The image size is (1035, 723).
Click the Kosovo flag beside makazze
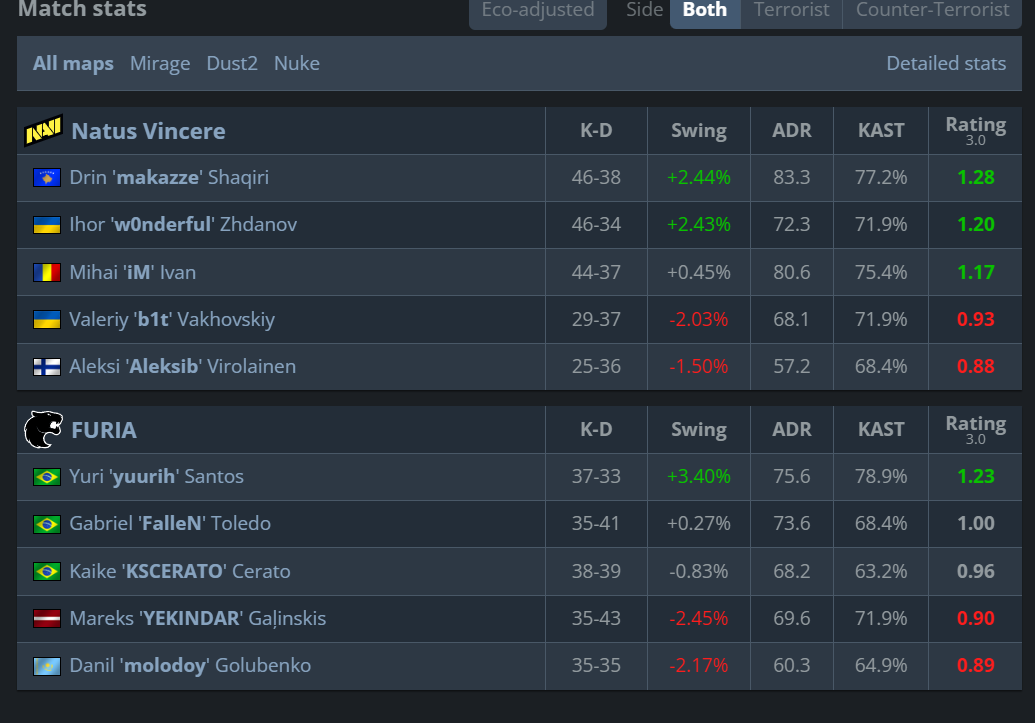(x=47, y=178)
